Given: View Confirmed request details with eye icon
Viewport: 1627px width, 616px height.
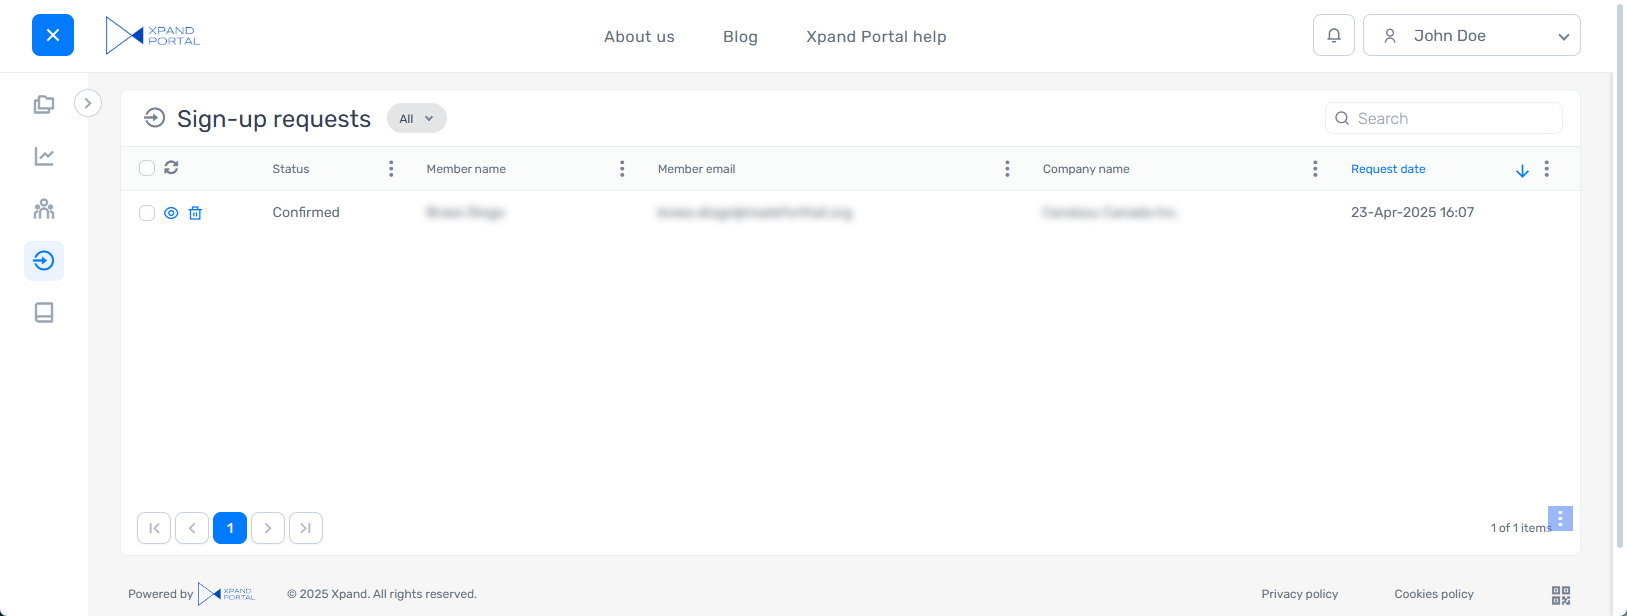Looking at the screenshot, I should coord(171,213).
